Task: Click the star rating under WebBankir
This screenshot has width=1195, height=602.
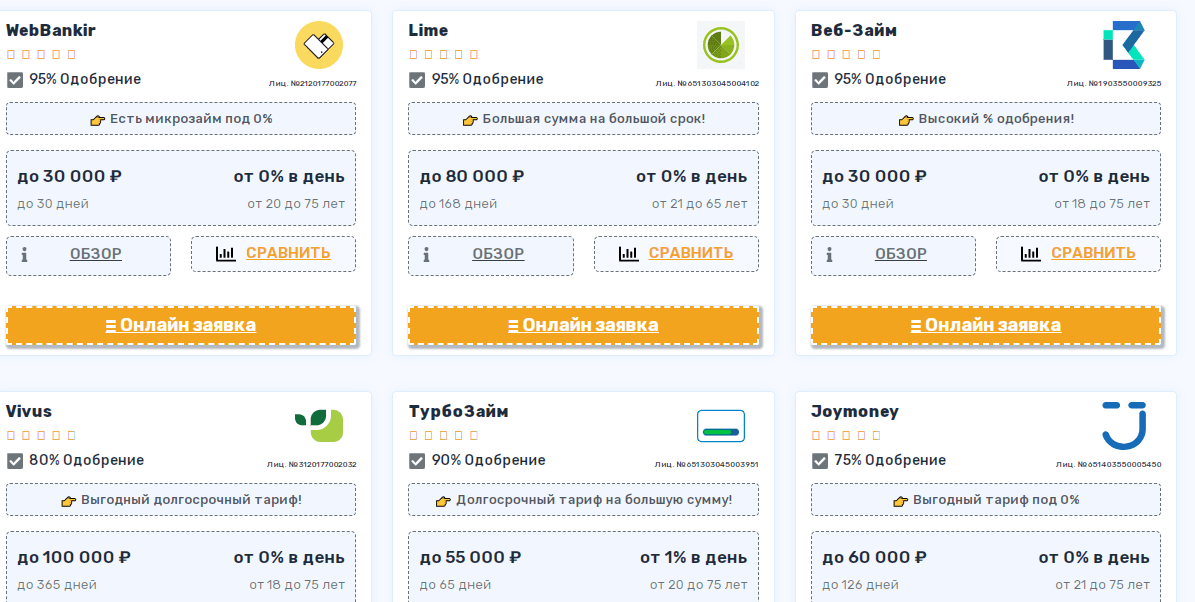Action: tap(41, 55)
